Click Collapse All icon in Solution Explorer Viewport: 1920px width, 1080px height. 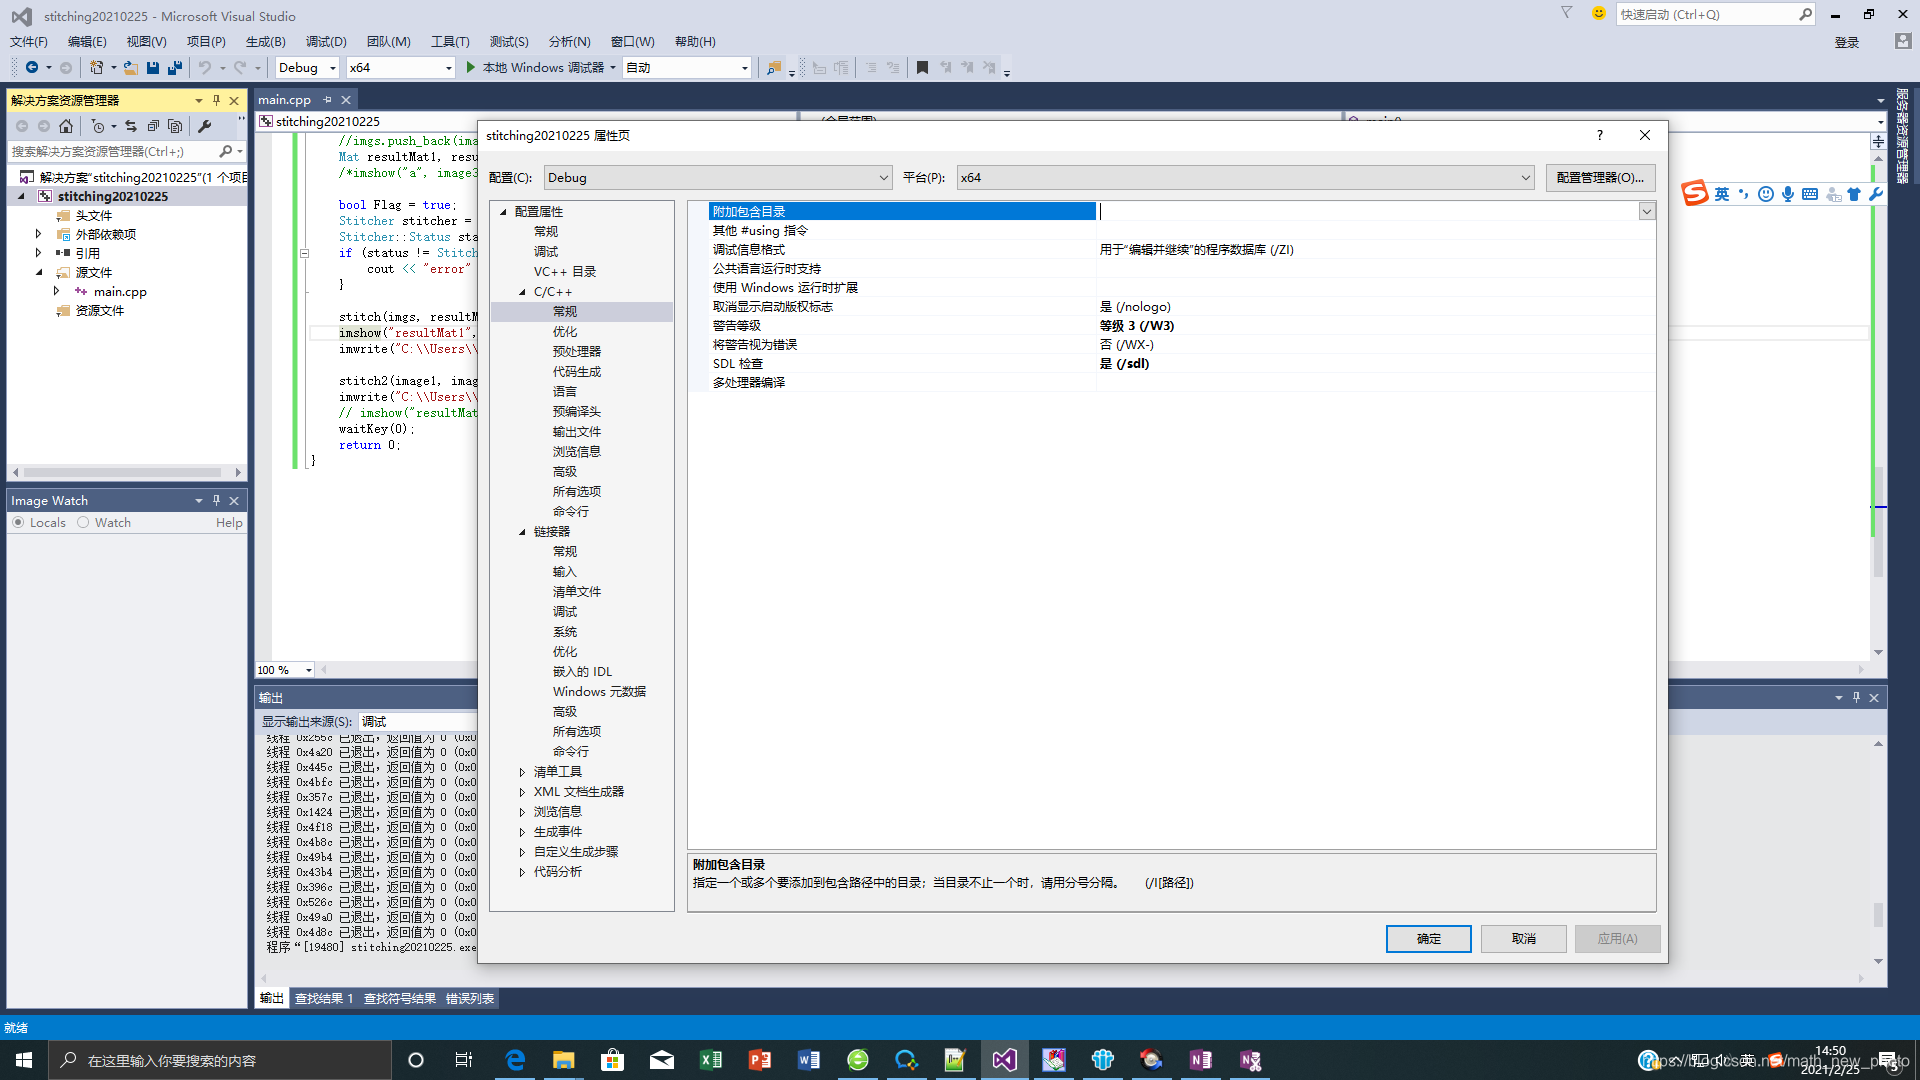point(153,126)
